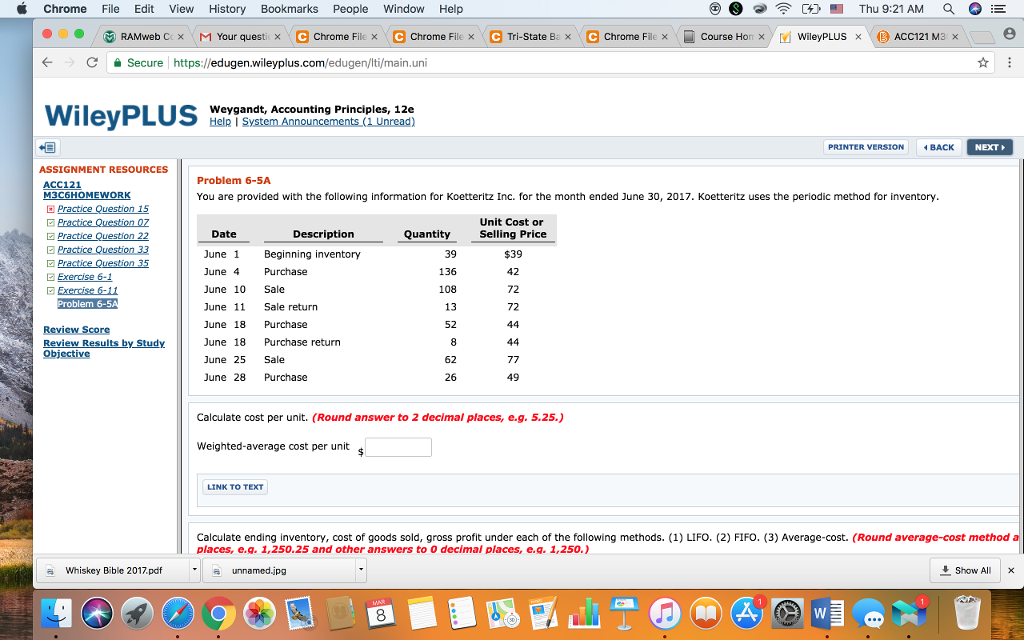Reload the WileyPLUS page
1024x640 pixels.
(x=92, y=63)
